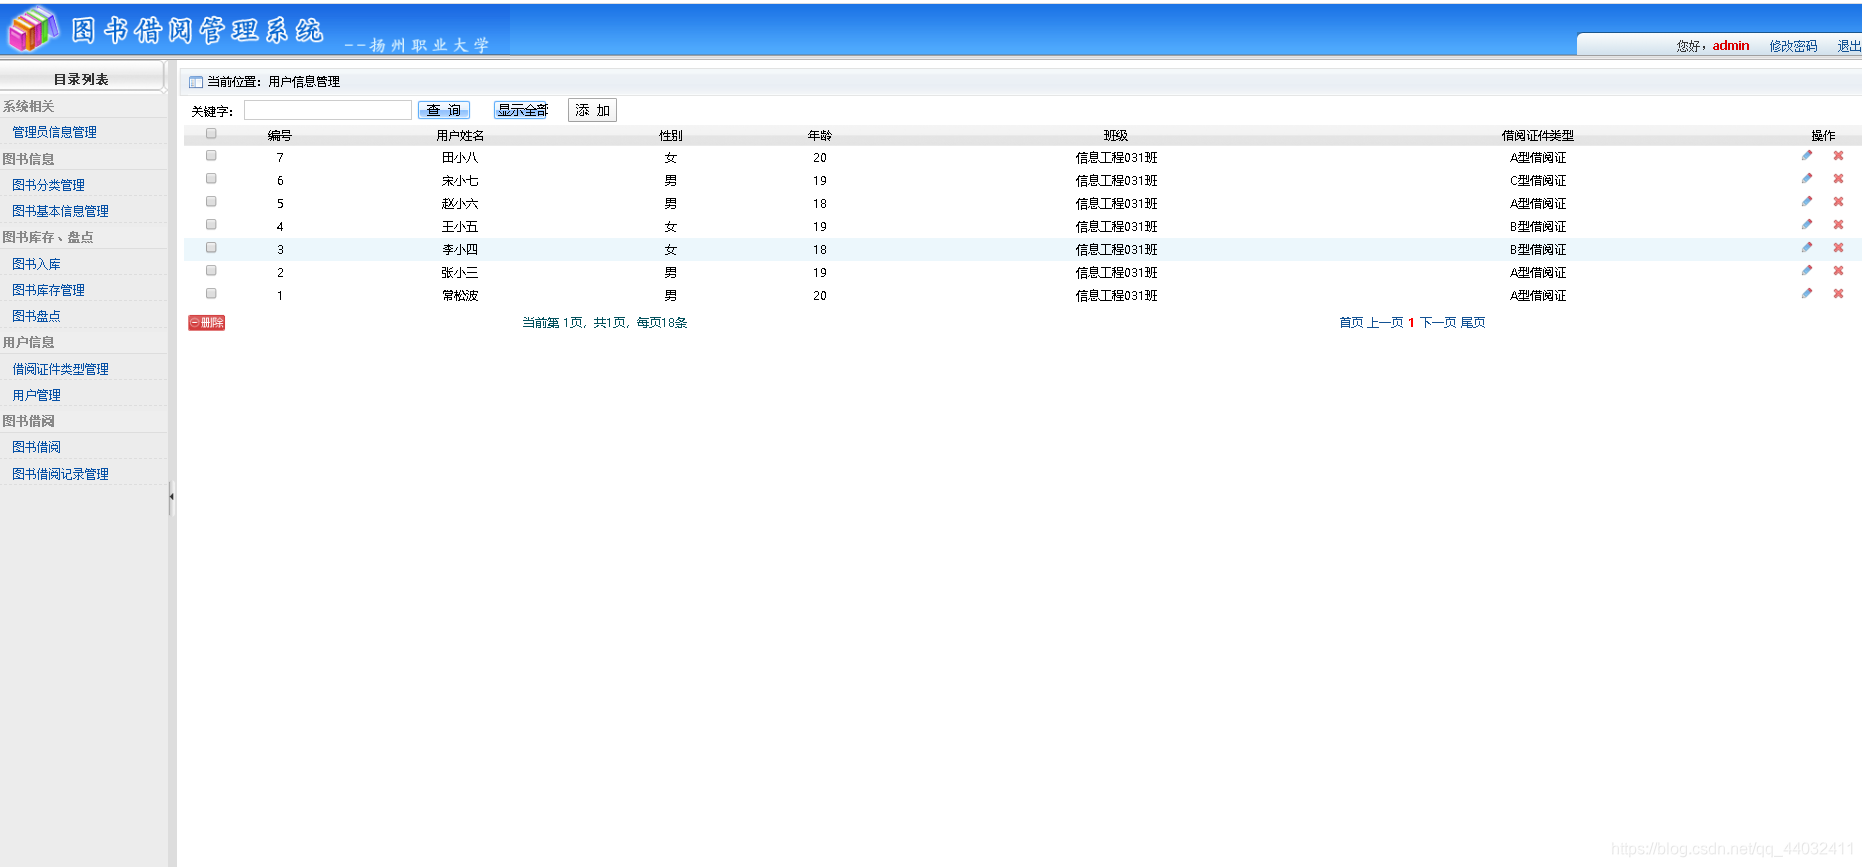Click the 退出 logout link
The width and height of the screenshot is (1862, 867).
(1849, 46)
